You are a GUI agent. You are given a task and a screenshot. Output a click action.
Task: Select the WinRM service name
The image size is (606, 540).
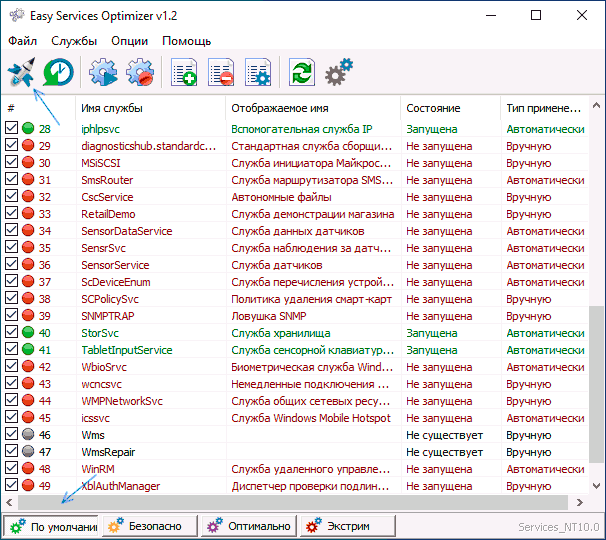coord(98,469)
